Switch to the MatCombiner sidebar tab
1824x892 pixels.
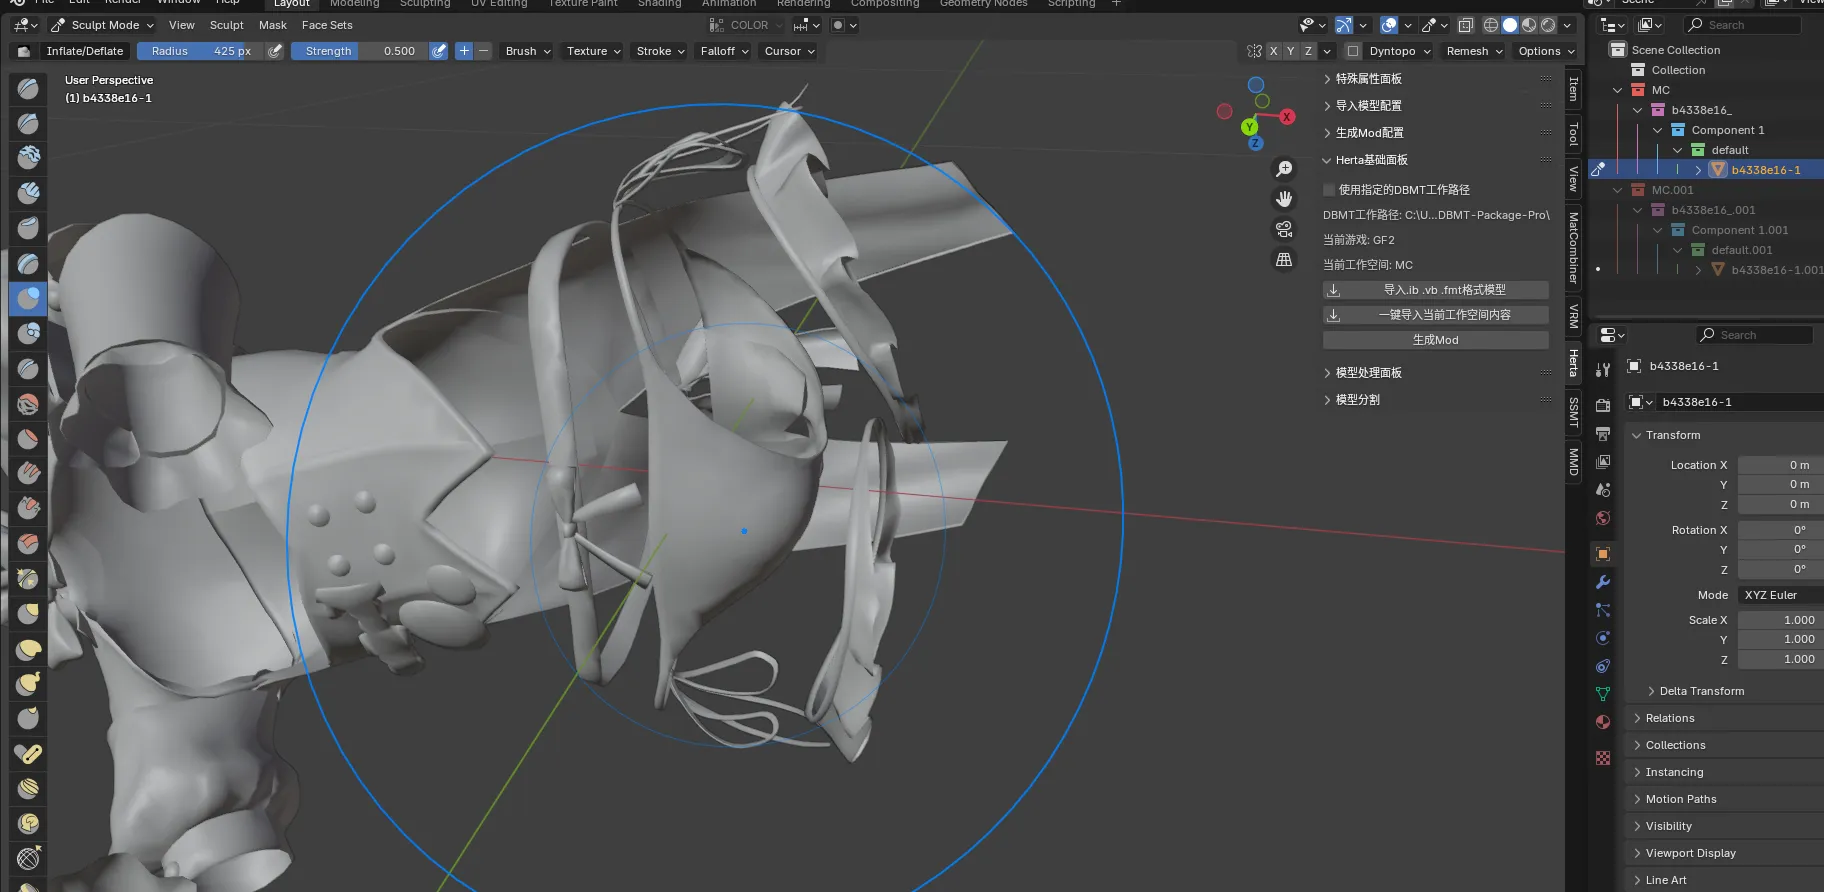1573,247
